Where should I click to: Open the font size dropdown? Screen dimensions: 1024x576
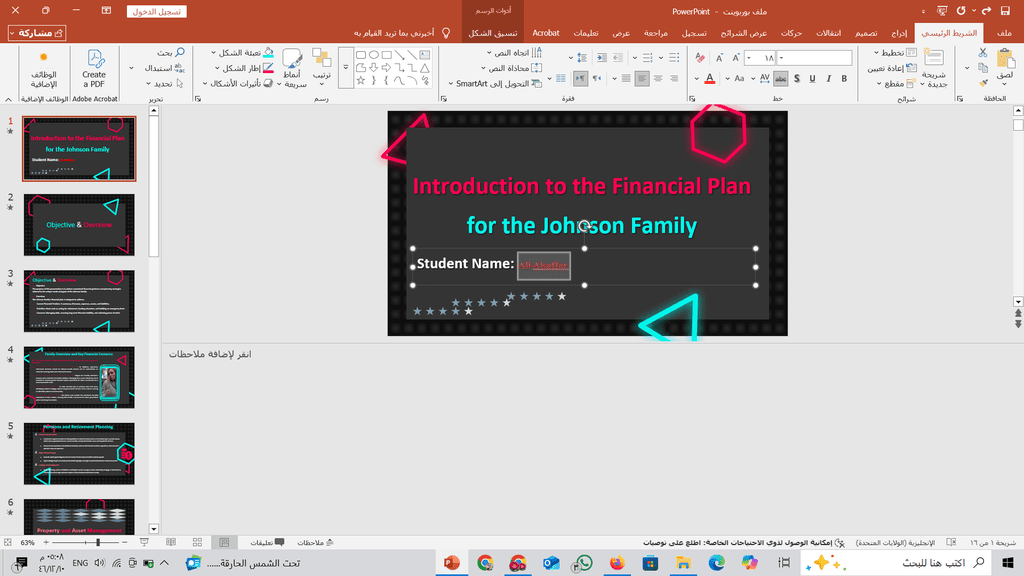(748, 58)
